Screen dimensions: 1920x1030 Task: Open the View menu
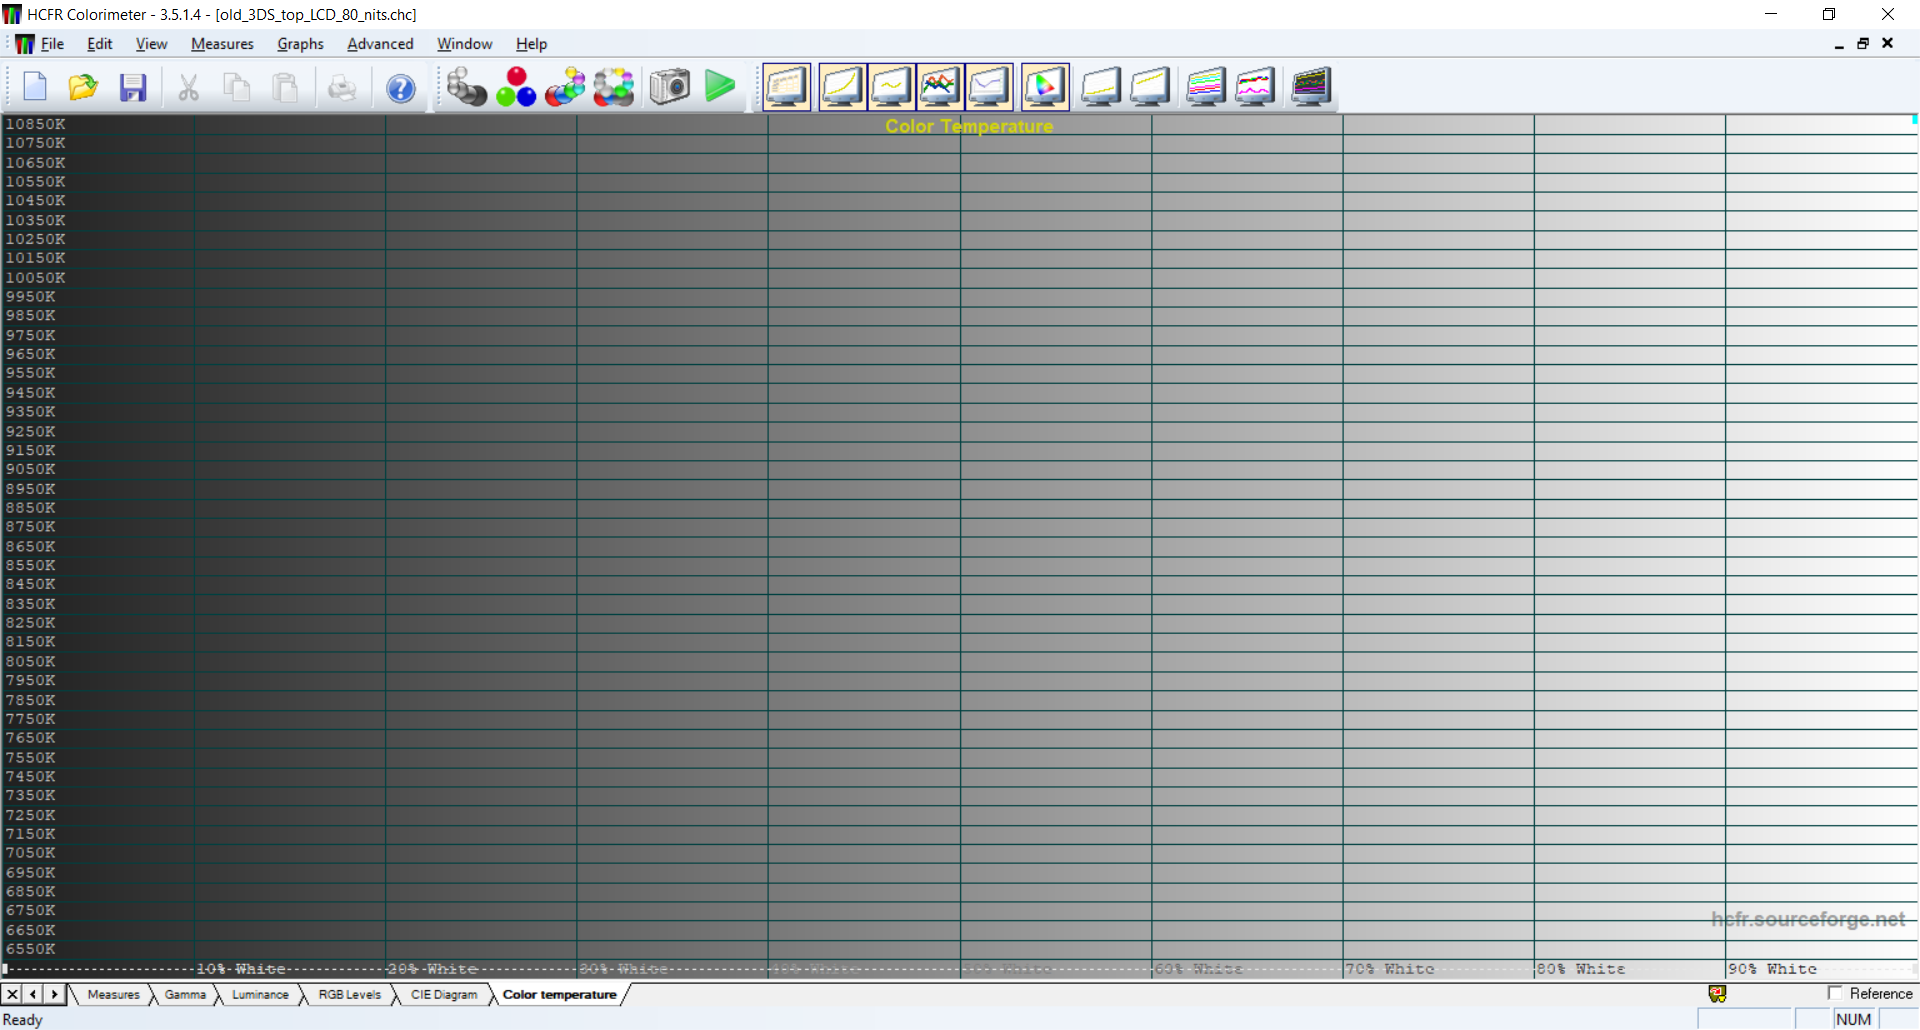coord(151,44)
